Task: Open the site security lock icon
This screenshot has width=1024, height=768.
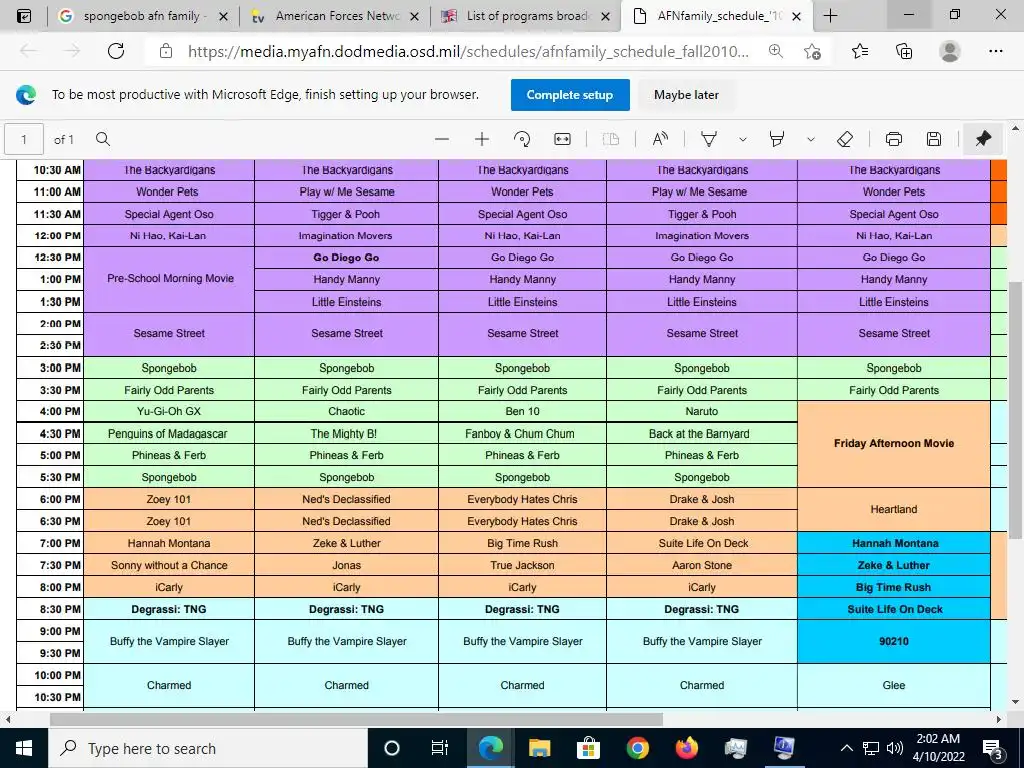Action: point(166,51)
